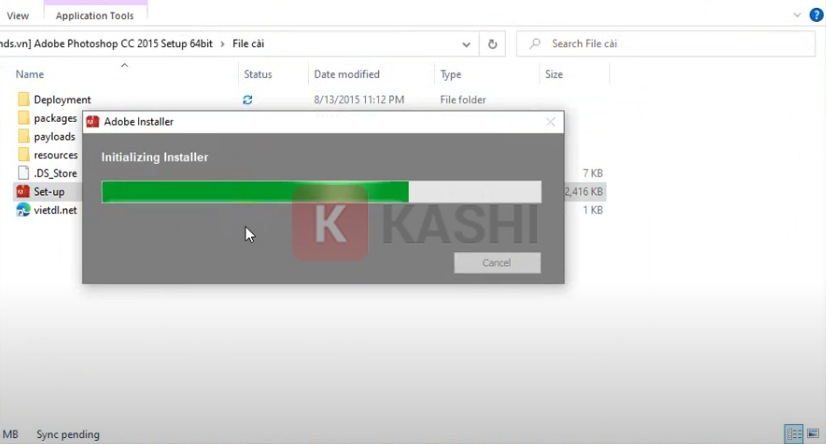Image resolution: width=826 pixels, height=444 pixels.
Task: Click the Set-up installer file icon
Action: (23, 192)
